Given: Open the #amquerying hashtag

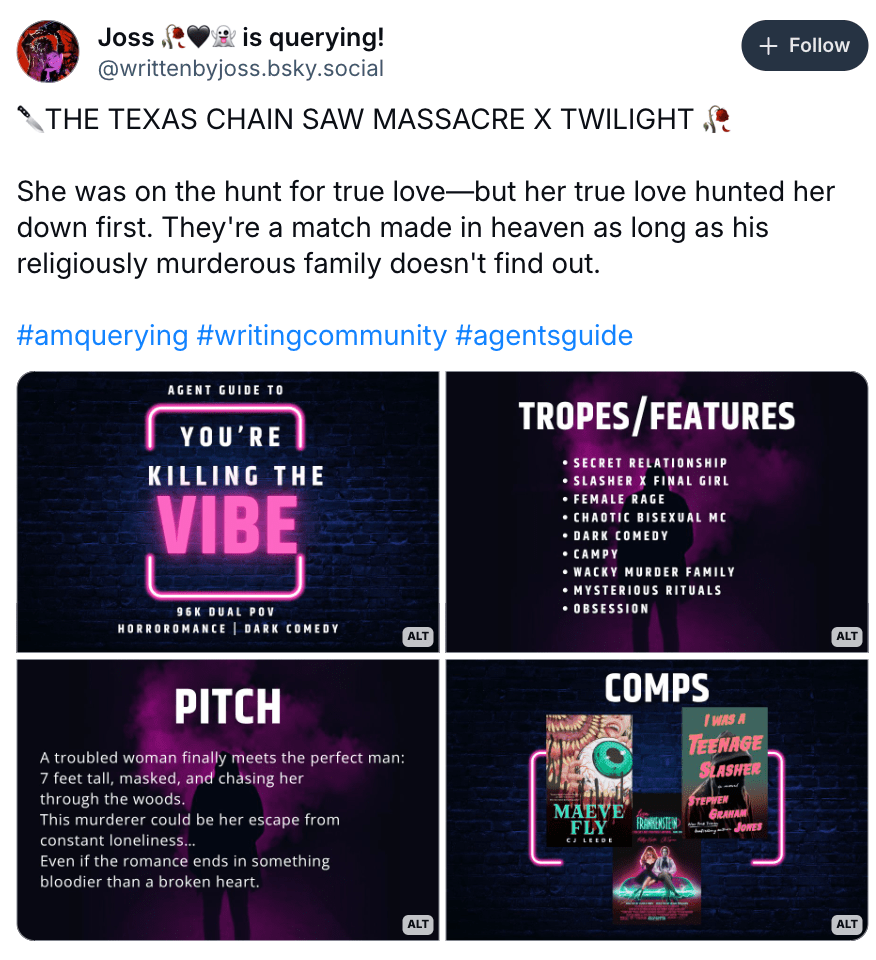Looking at the screenshot, I should [x=102, y=336].
